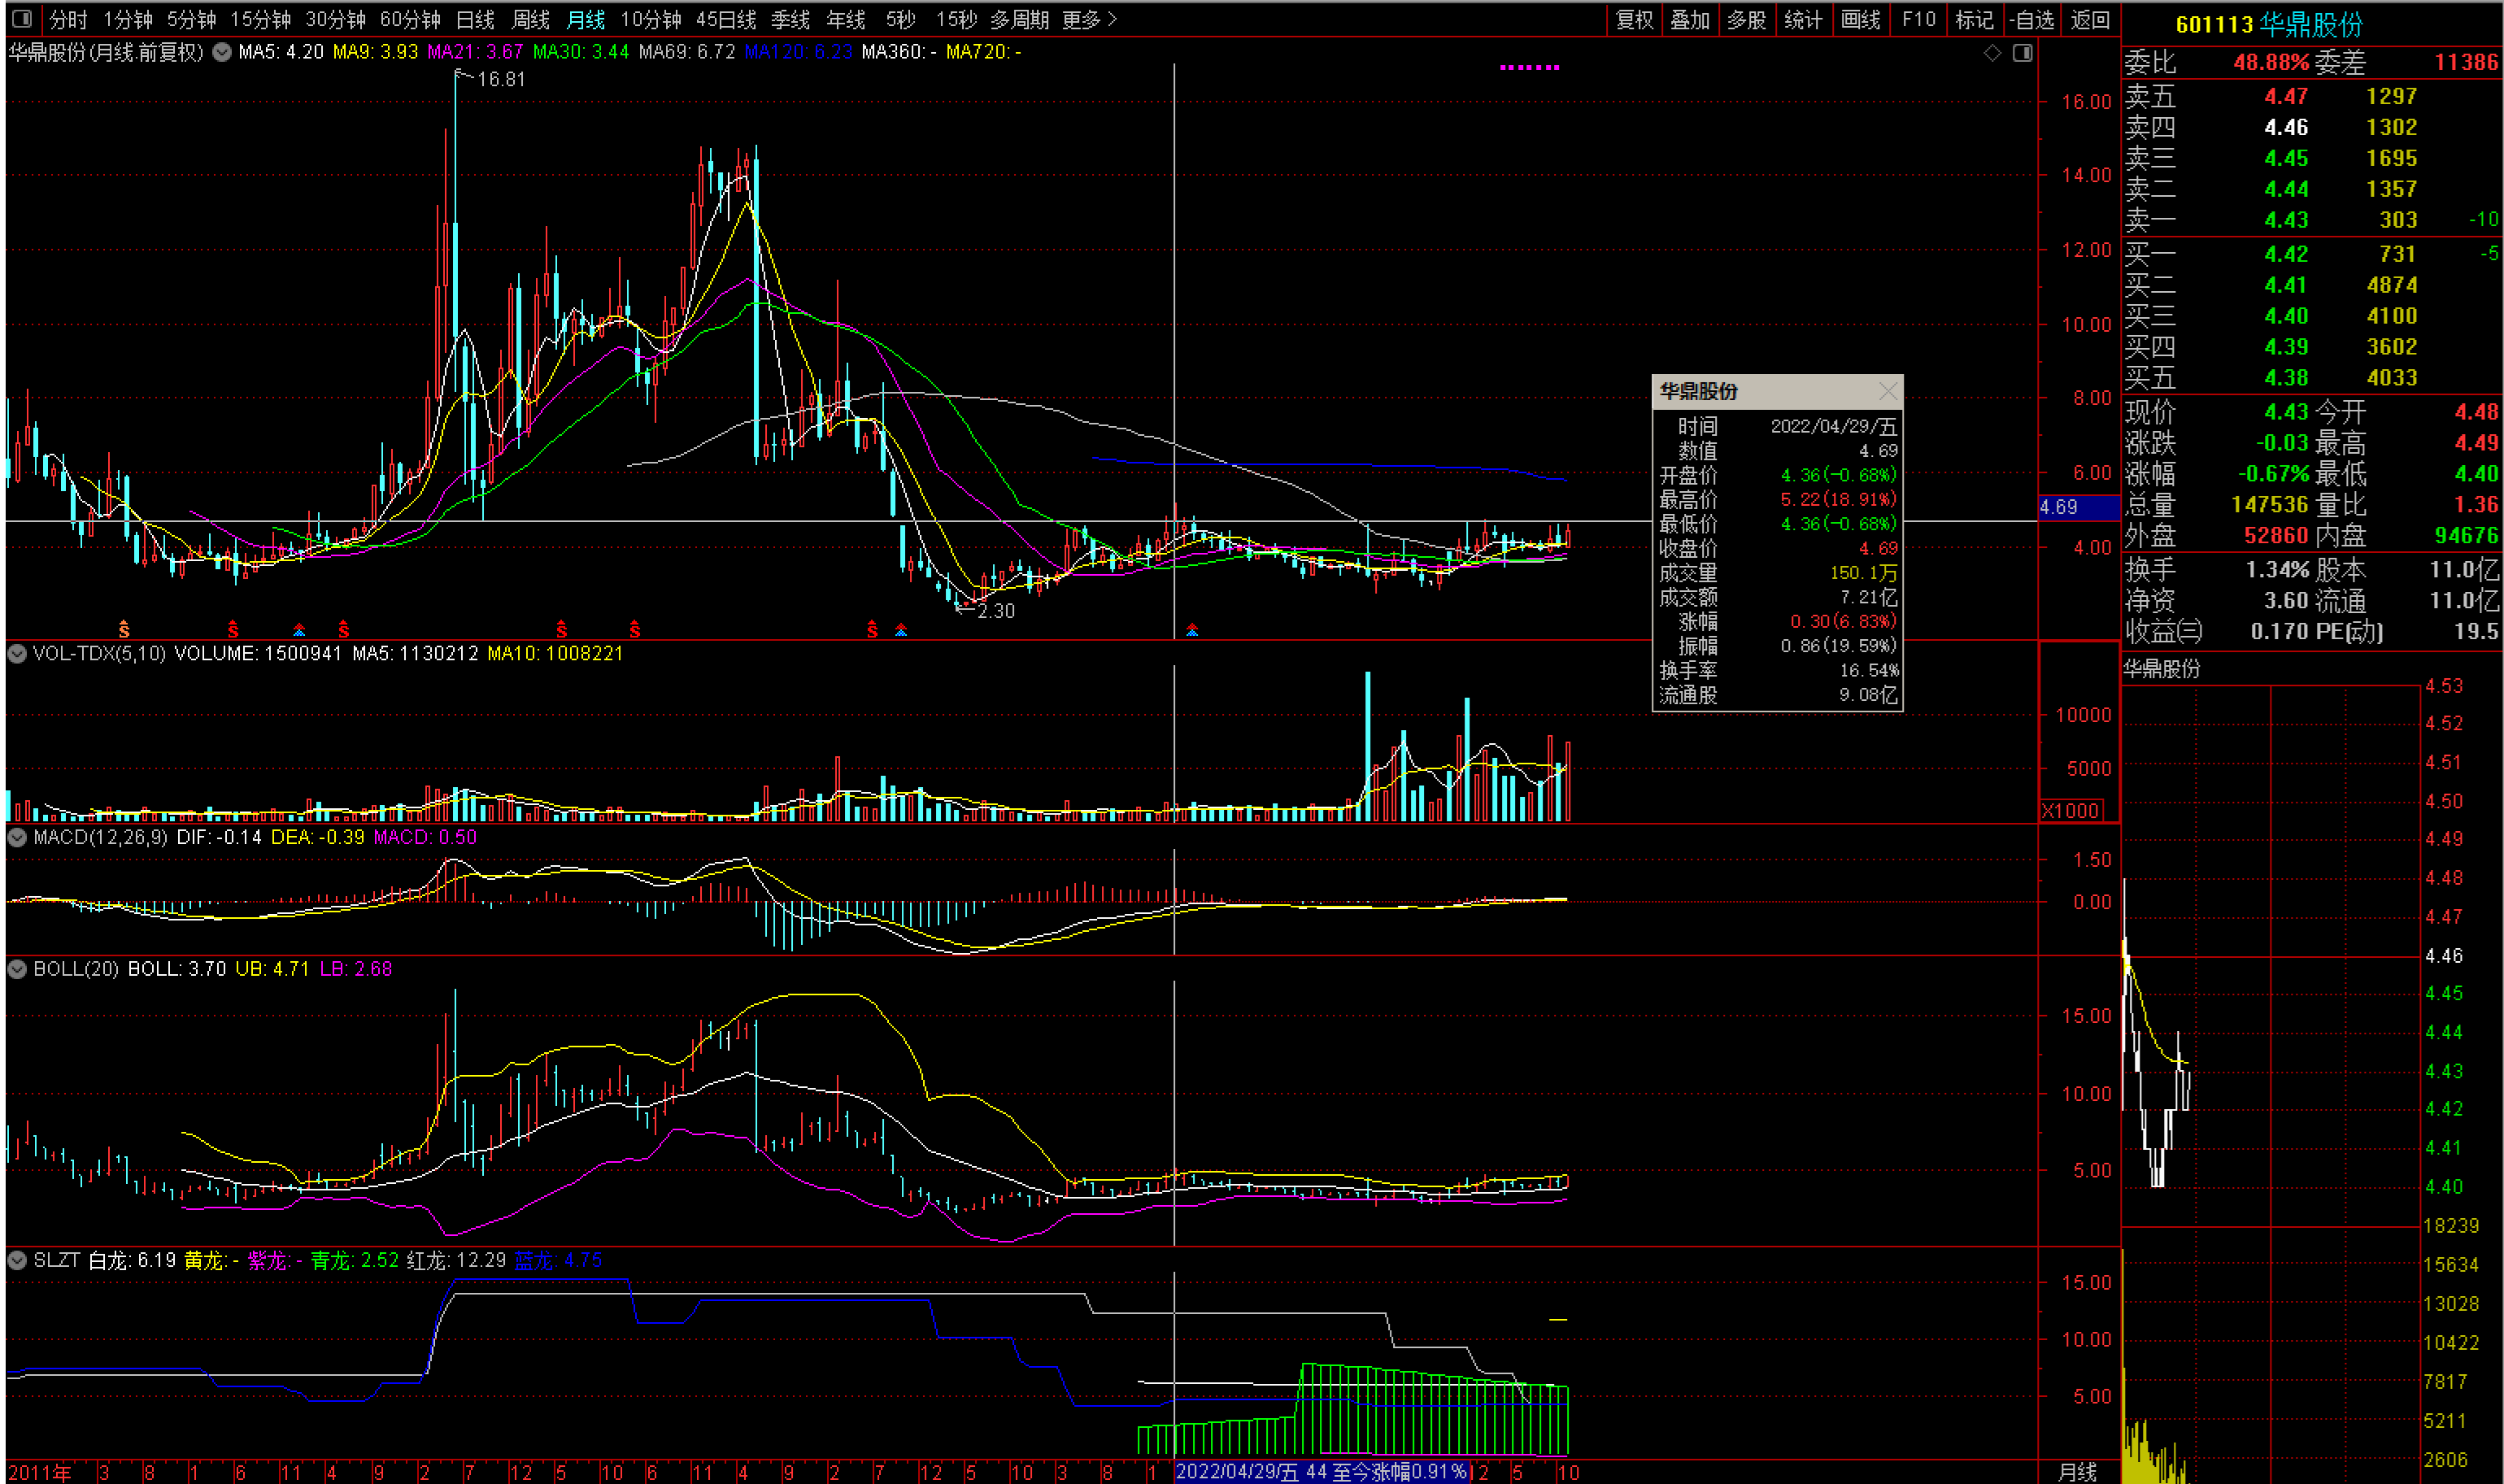Switch to 日线 daily period tab
2504x1484 pixels.
tap(475, 19)
